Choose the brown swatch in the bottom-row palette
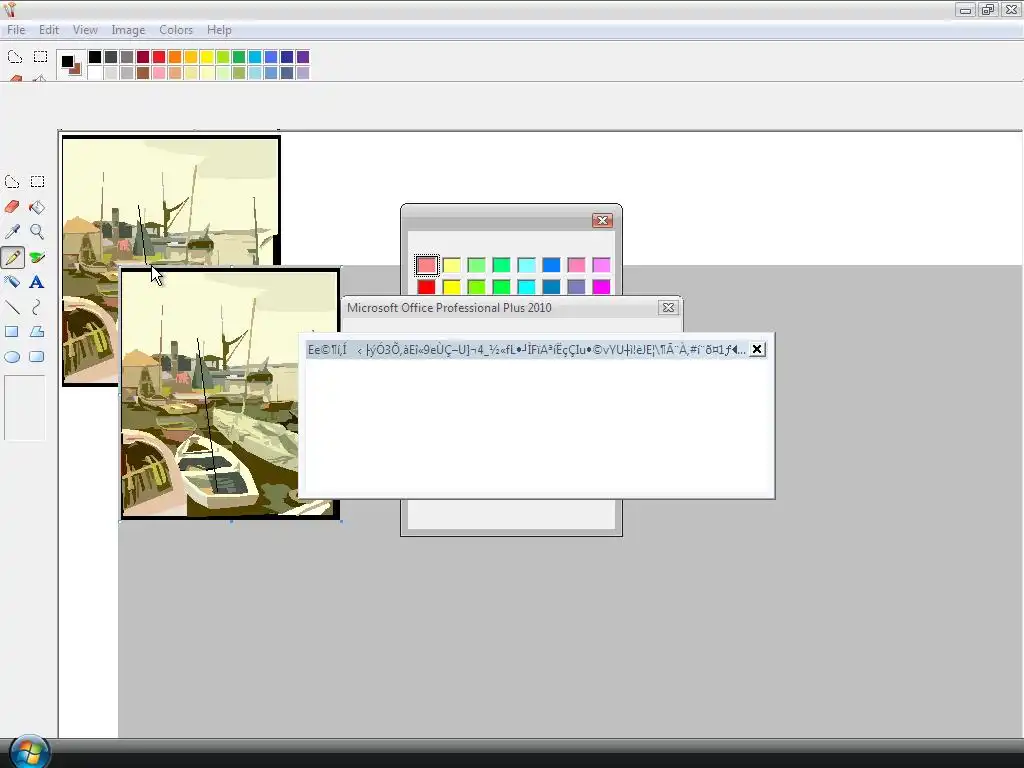The height and width of the screenshot is (768, 1024). pyautogui.click(x=143, y=72)
